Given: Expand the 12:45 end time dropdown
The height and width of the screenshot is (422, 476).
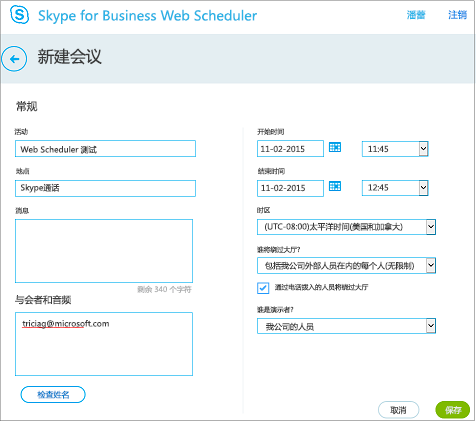Looking at the screenshot, I should point(395,188).
